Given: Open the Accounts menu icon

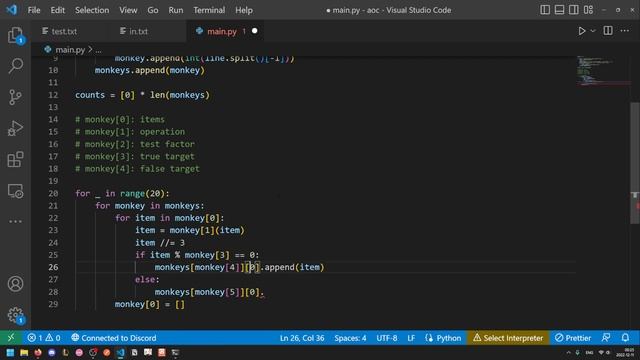Looking at the screenshot, I should (x=16, y=284).
